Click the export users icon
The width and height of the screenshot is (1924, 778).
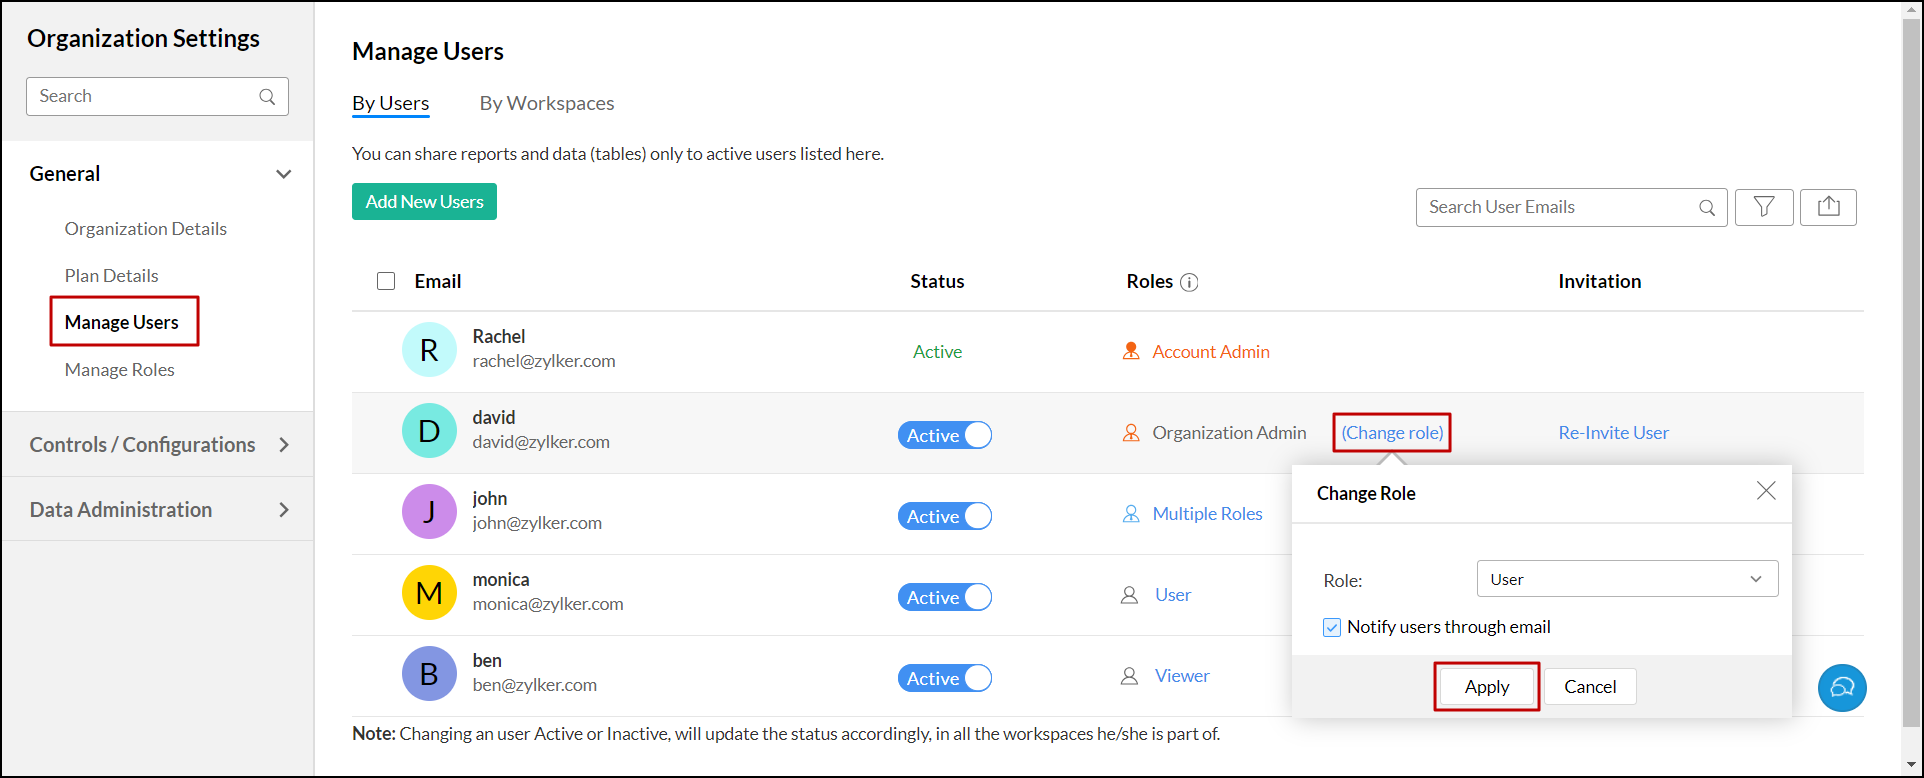pyautogui.click(x=1828, y=207)
